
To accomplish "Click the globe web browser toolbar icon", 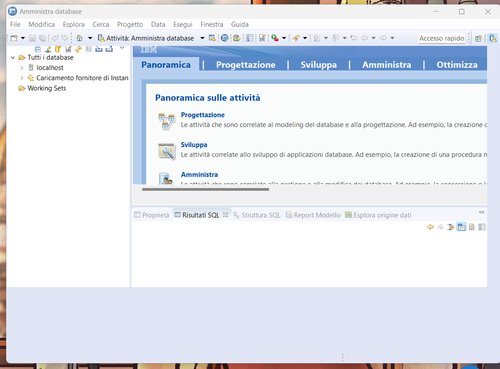I will 225,38.
